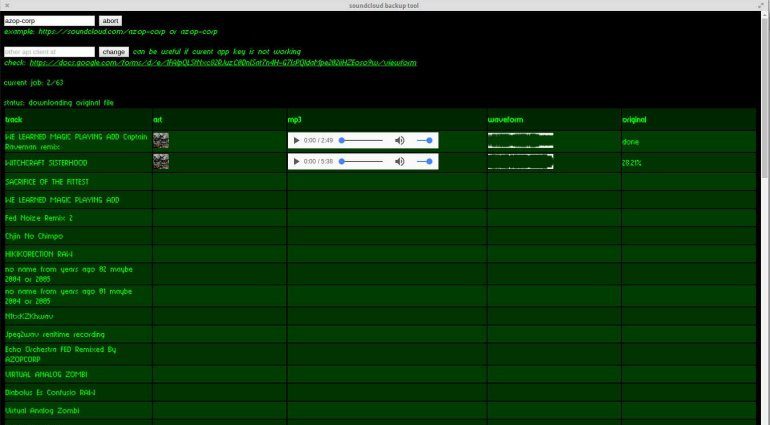The width and height of the screenshot is (770, 425).
Task: Select the SACRIFICE OF THE FITTEST track row
Action: (47, 182)
